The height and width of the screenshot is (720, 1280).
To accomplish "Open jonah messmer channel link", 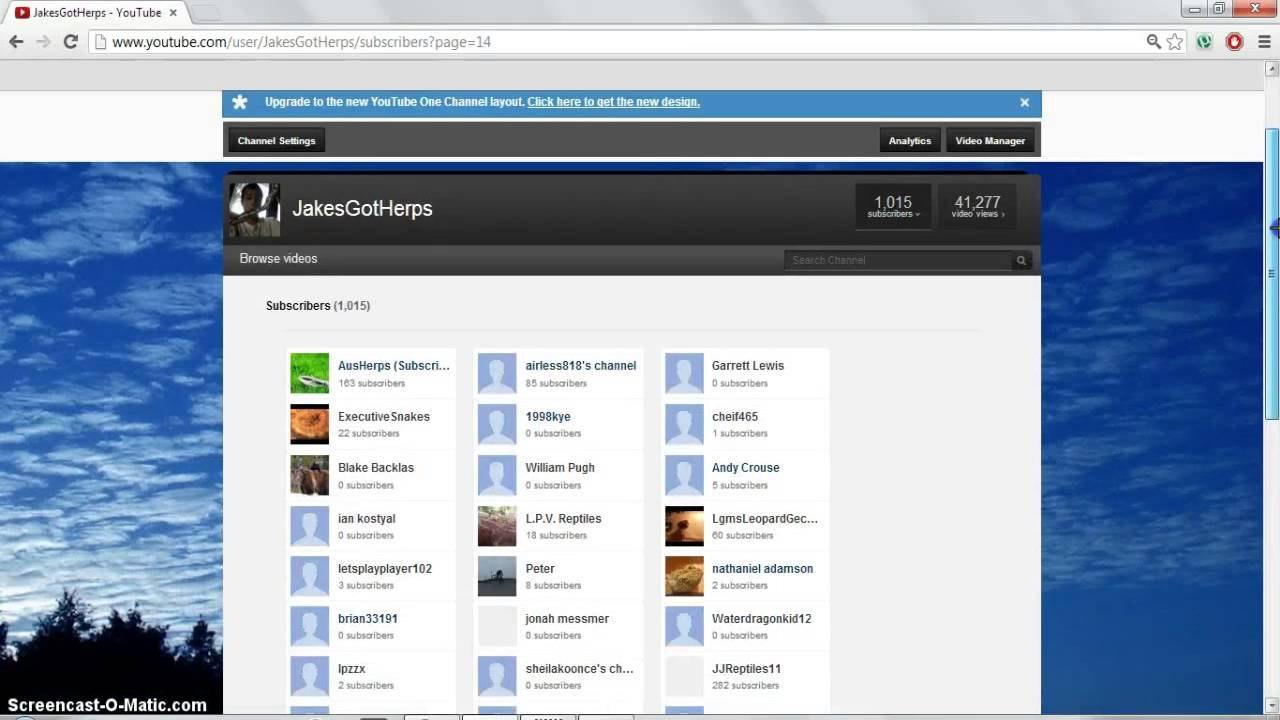I will coord(567,619).
